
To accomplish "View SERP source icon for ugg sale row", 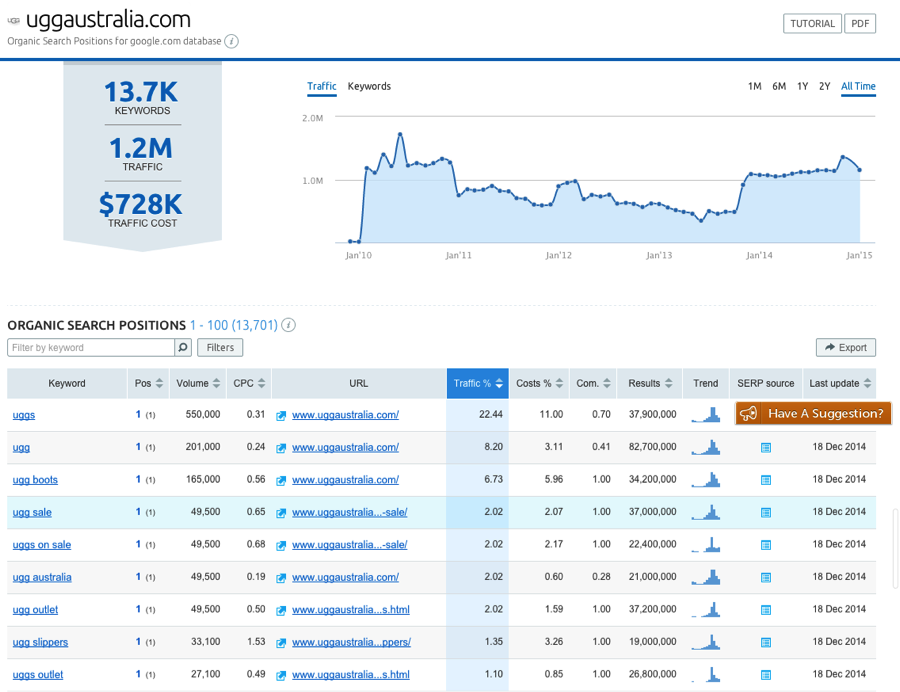I will pyautogui.click(x=766, y=512).
